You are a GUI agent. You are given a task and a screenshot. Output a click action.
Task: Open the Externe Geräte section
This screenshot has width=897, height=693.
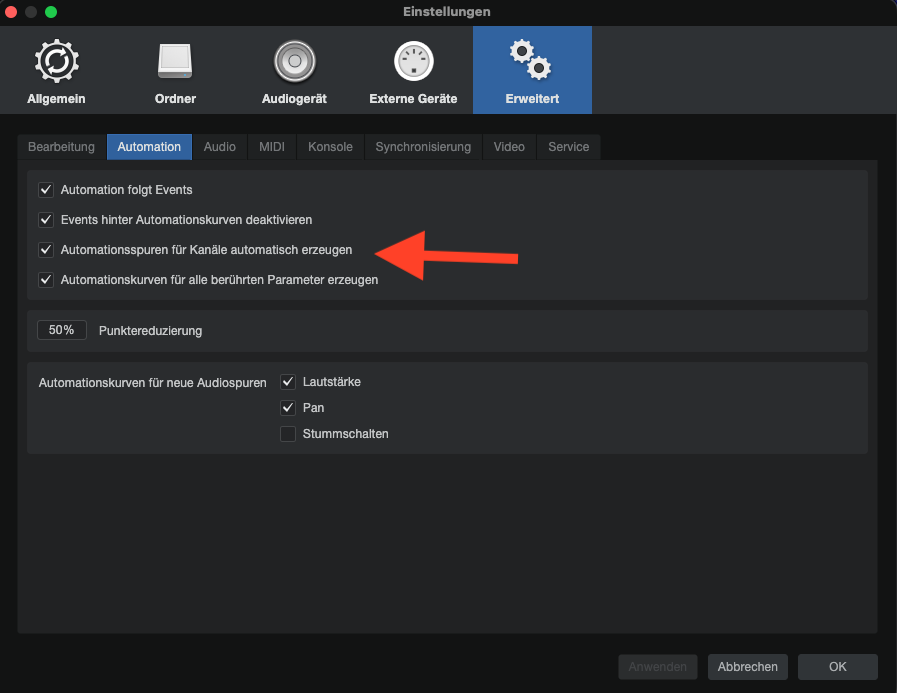click(x=413, y=70)
